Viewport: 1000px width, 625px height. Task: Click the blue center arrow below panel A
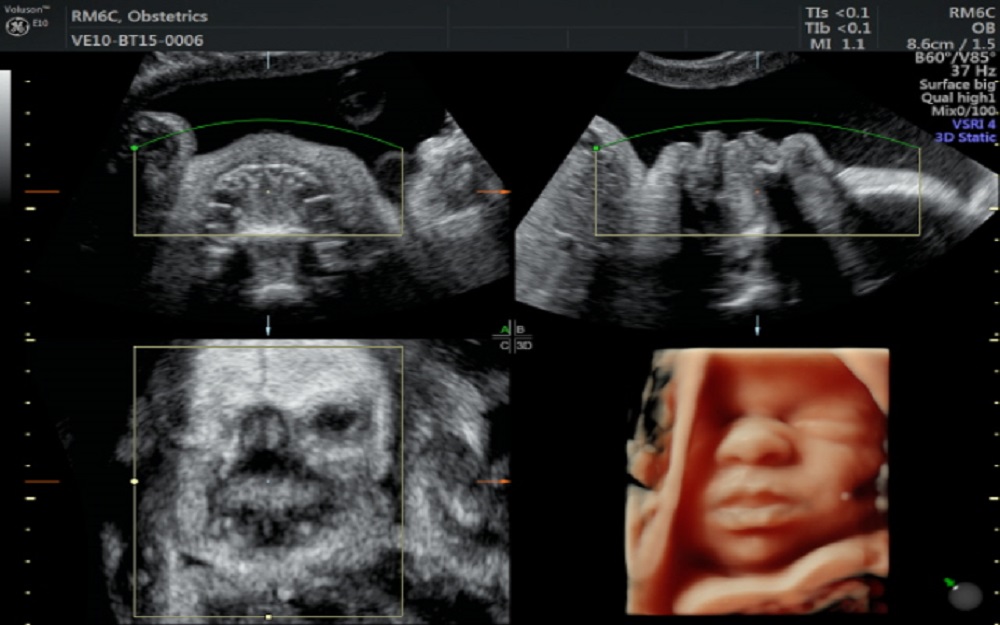click(x=268, y=325)
